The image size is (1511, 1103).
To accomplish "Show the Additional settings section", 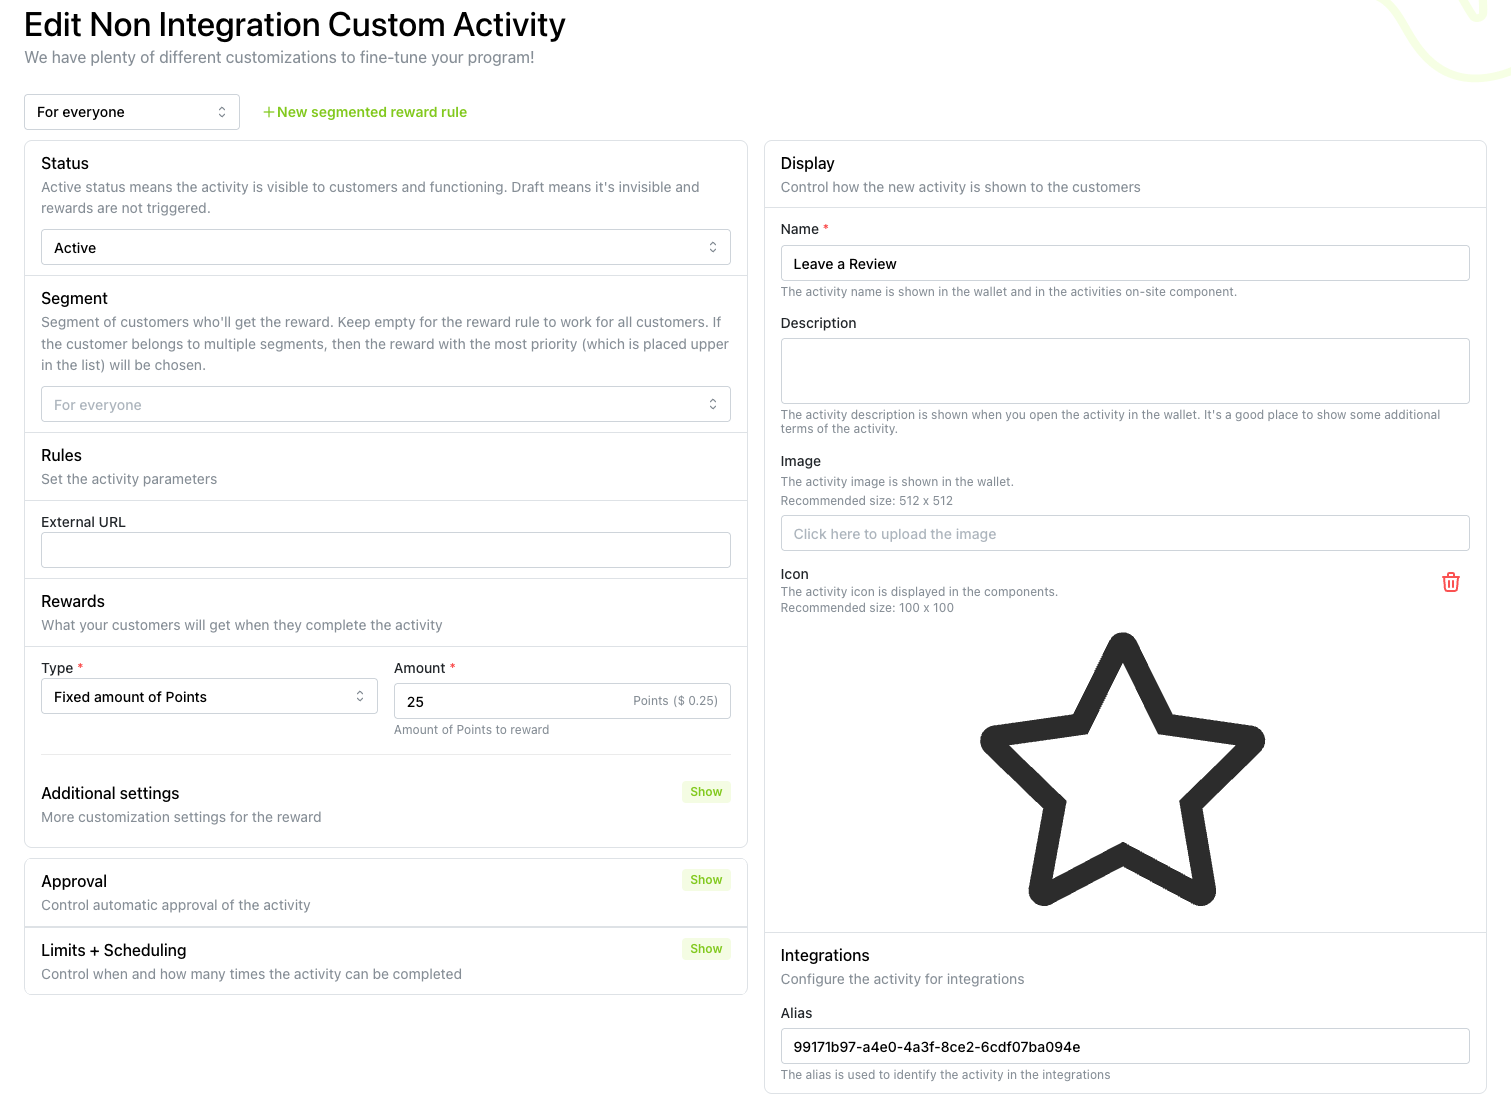I will (706, 792).
